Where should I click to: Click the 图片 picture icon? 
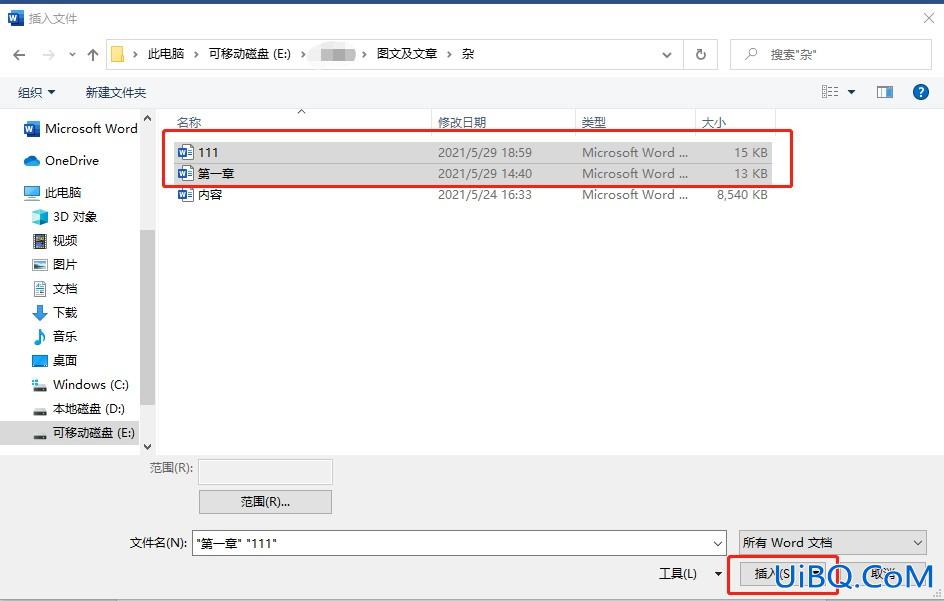coord(40,265)
